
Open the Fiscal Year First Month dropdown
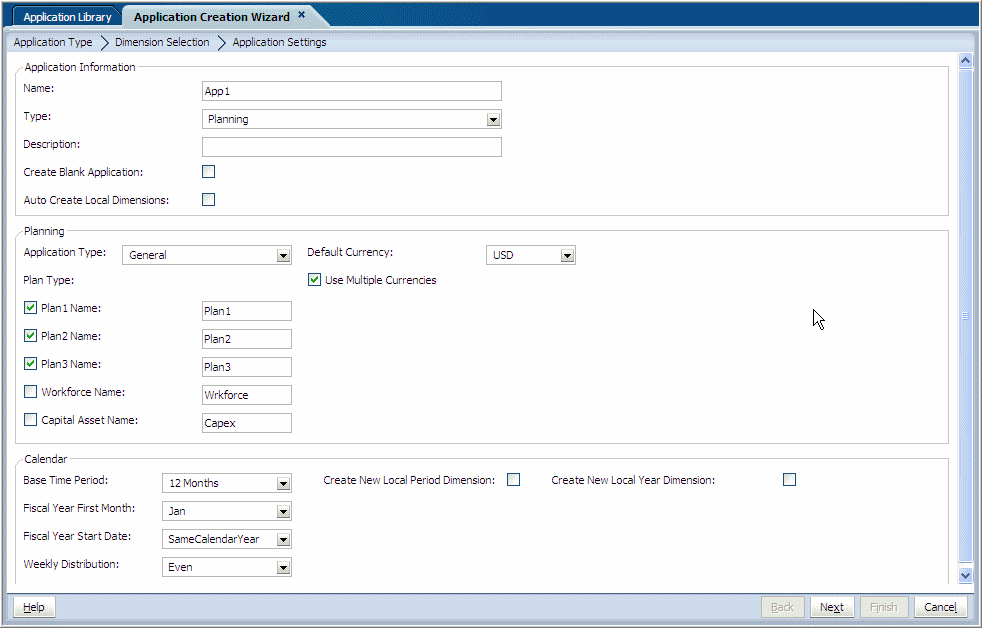283,511
